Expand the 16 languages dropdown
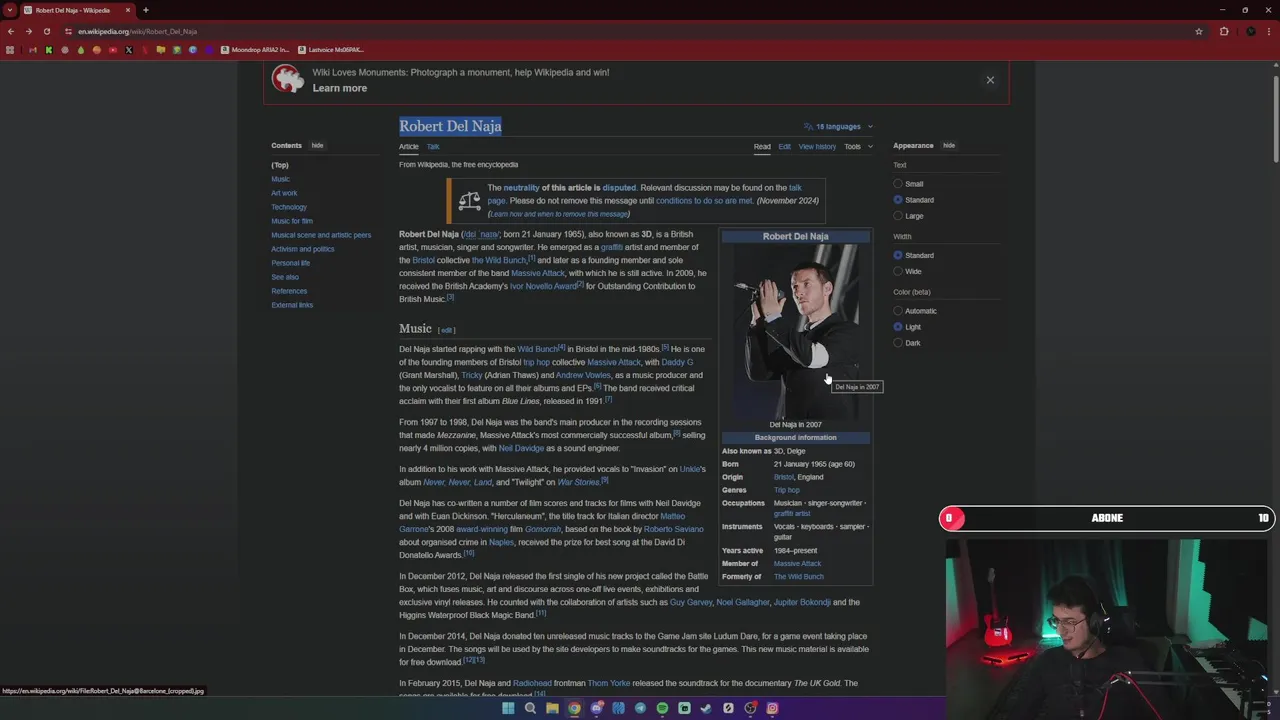This screenshot has height=720, width=1280. click(x=838, y=127)
